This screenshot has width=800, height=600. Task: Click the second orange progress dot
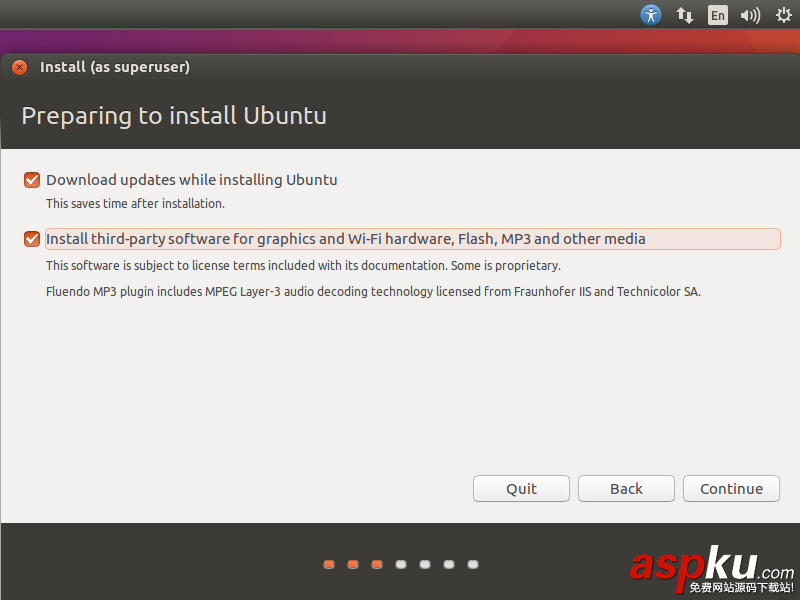[x=353, y=564]
